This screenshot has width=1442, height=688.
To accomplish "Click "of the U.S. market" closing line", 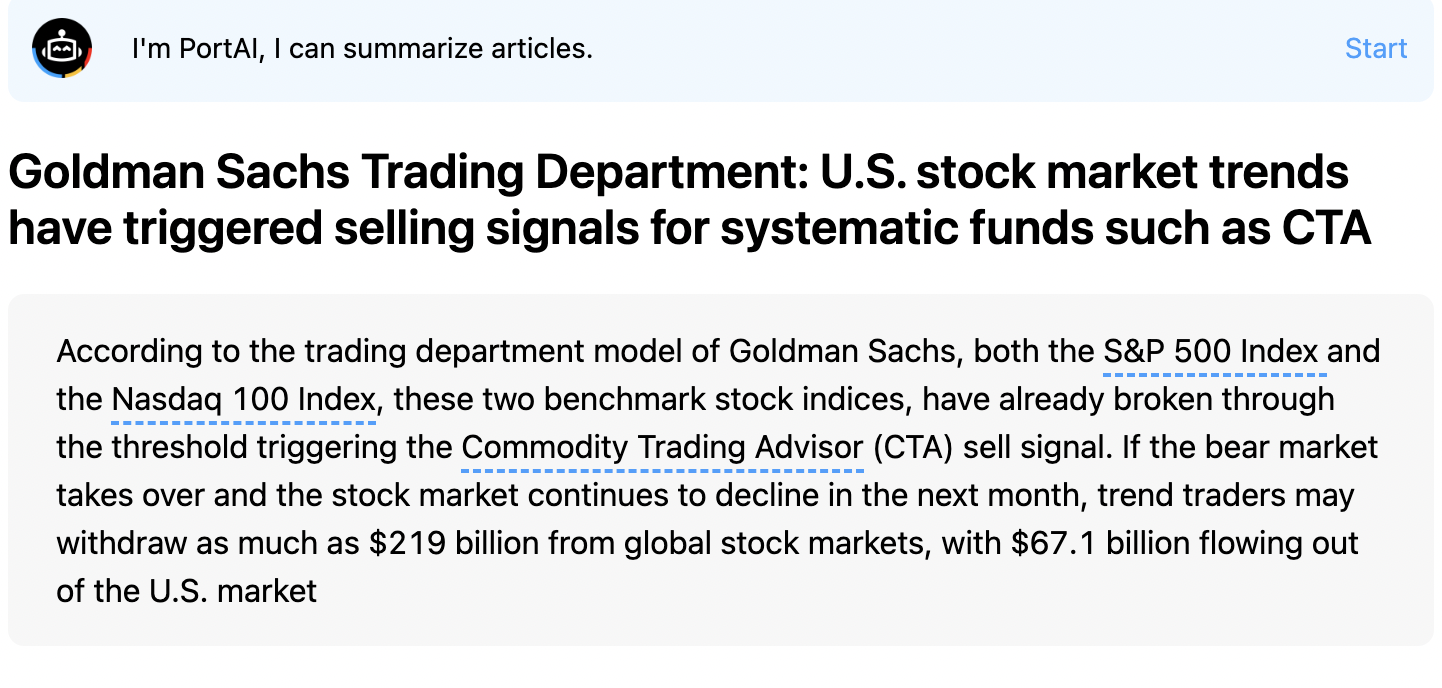I will pyautogui.click(x=186, y=591).
